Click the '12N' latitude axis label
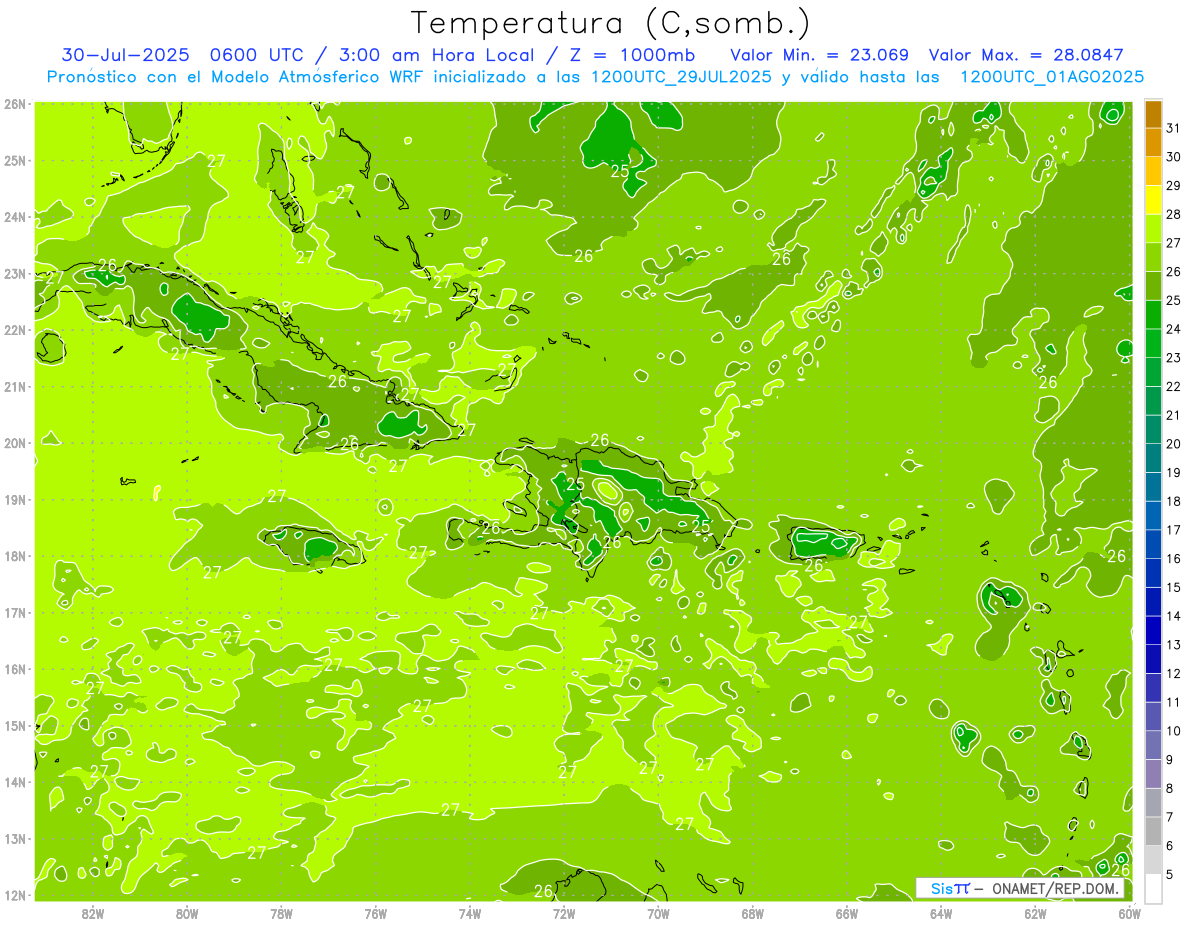Image resolution: width=1200 pixels, height=927 pixels. click(15, 895)
